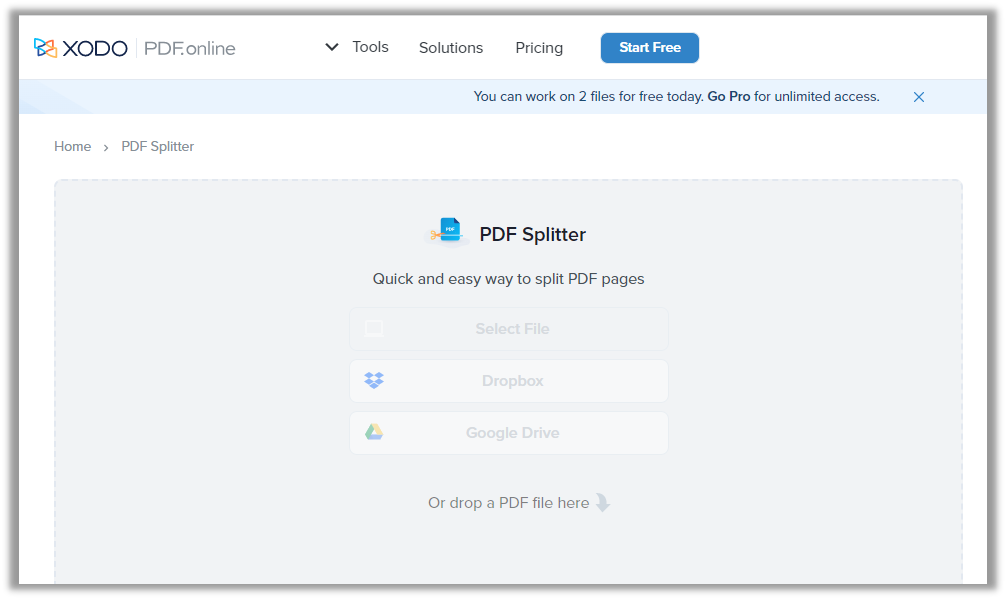Go to the Pricing page
Viewport: 1005px width, 599px height.
pyautogui.click(x=539, y=48)
